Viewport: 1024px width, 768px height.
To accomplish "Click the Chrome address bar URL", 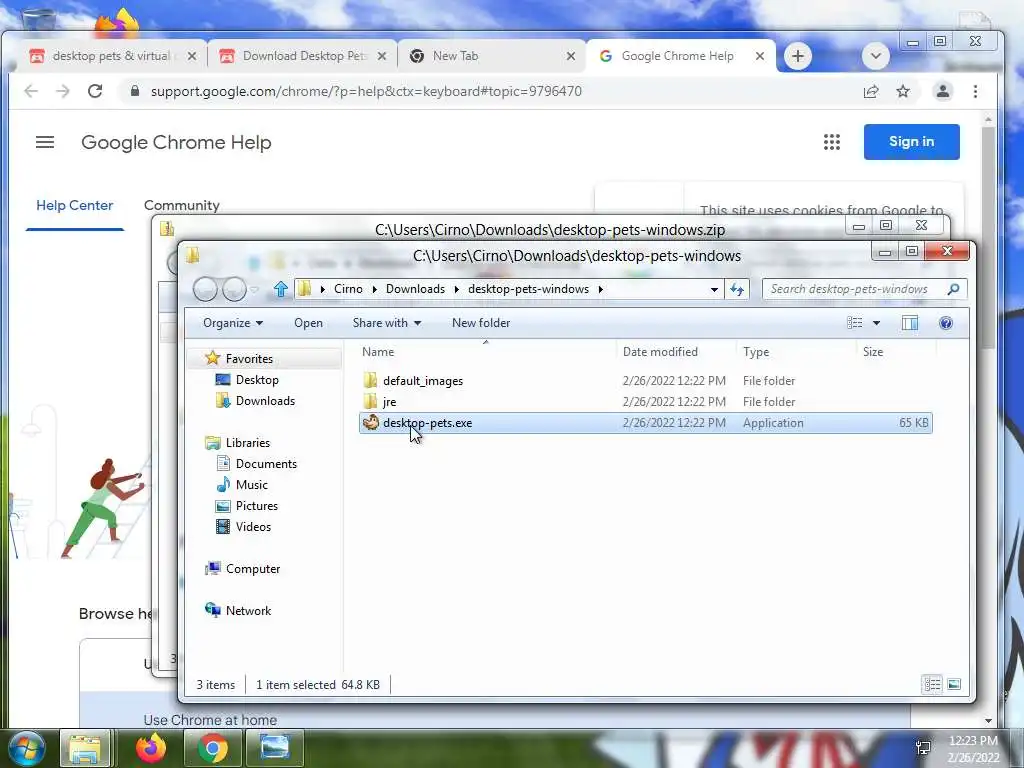I will point(366,91).
